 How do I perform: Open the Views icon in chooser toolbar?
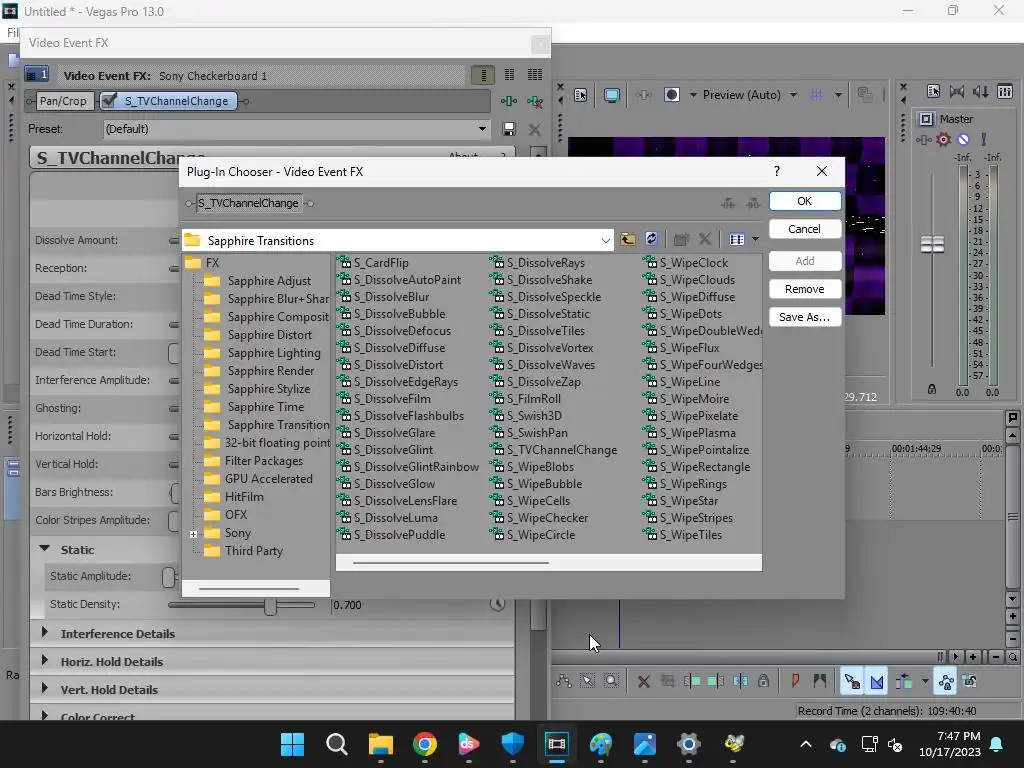point(737,239)
